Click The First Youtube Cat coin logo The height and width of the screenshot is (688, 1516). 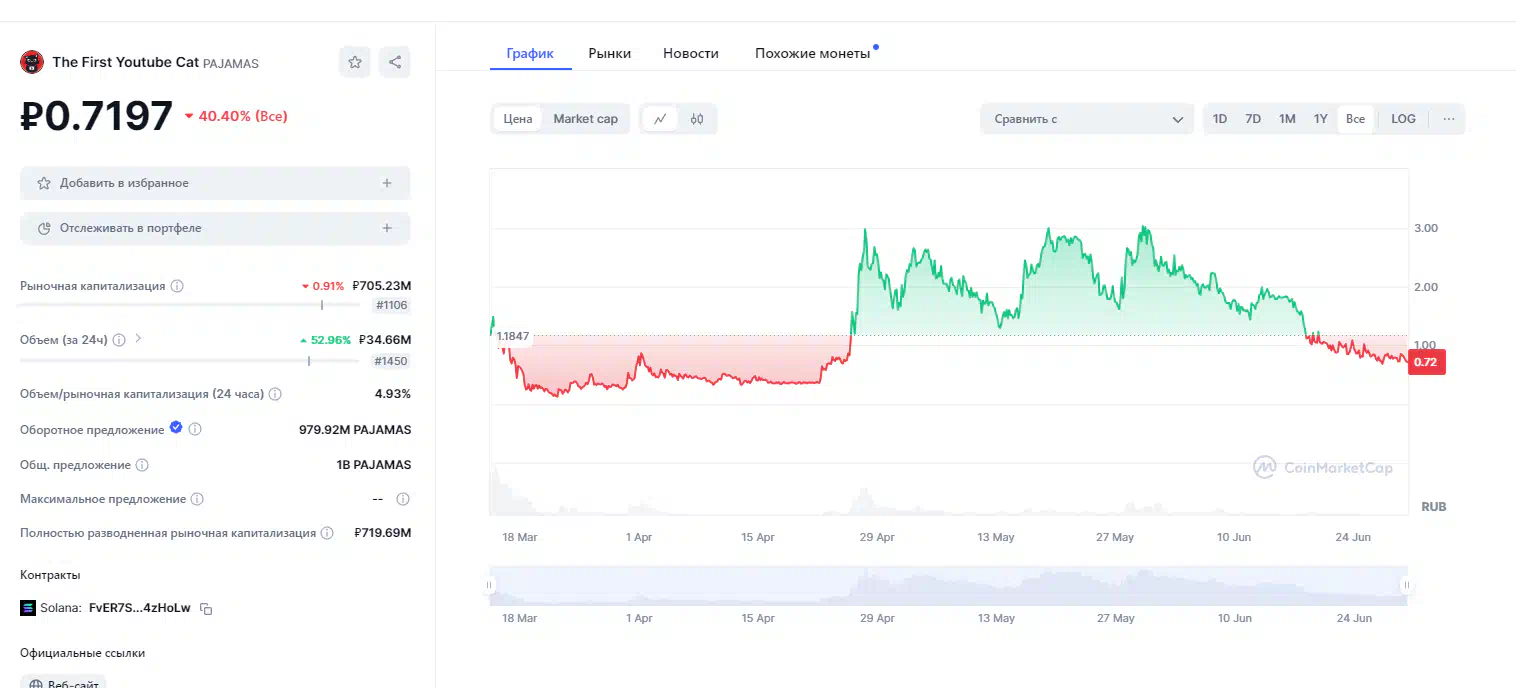[x=32, y=62]
